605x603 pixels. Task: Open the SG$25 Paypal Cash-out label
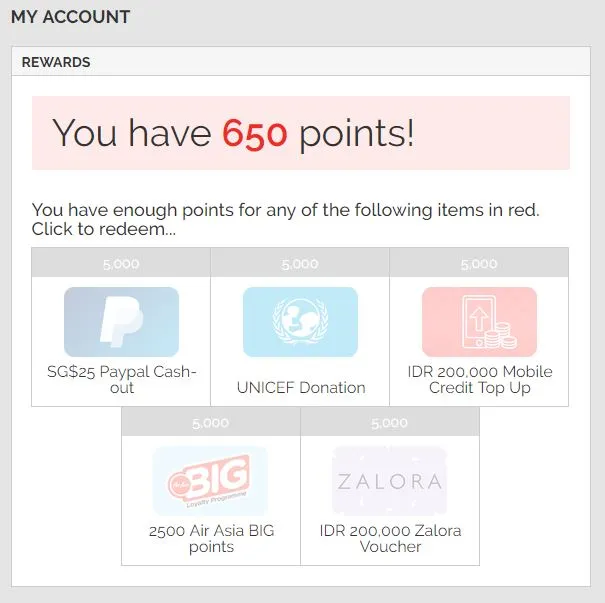click(x=121, y=379)
